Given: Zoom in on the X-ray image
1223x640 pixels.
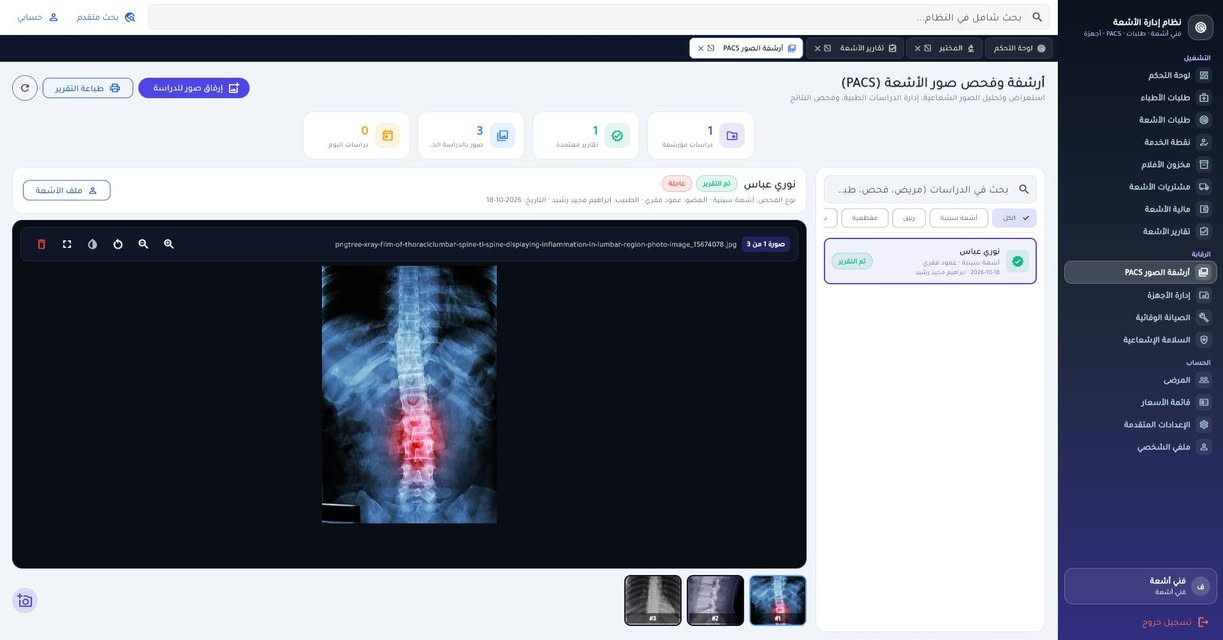Looking at the screenshot, I should coord(168,244).
